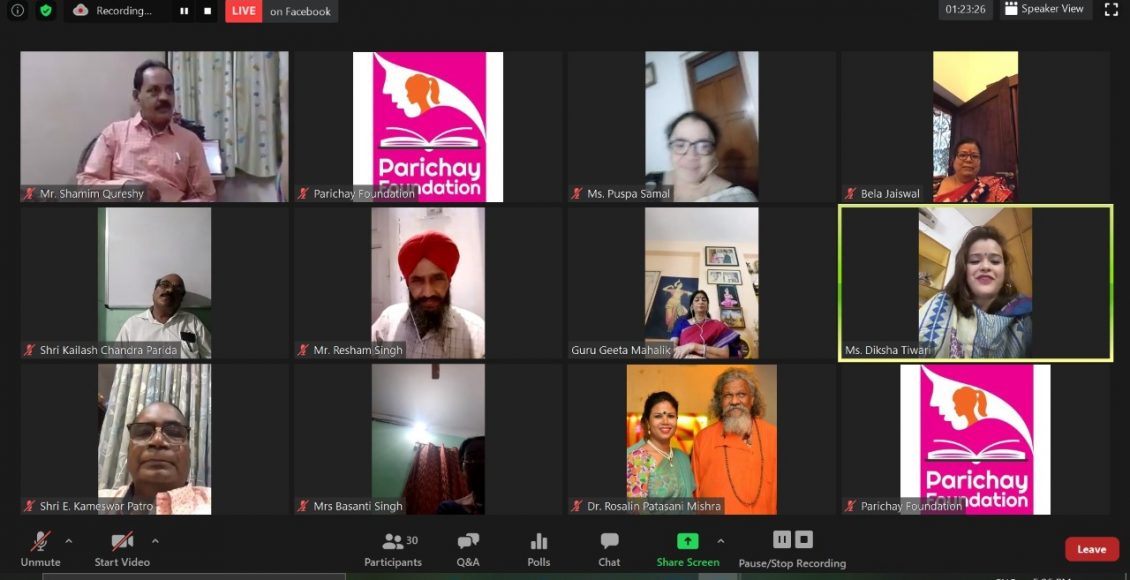Click the green encryption shield icon

click(45, 11)
